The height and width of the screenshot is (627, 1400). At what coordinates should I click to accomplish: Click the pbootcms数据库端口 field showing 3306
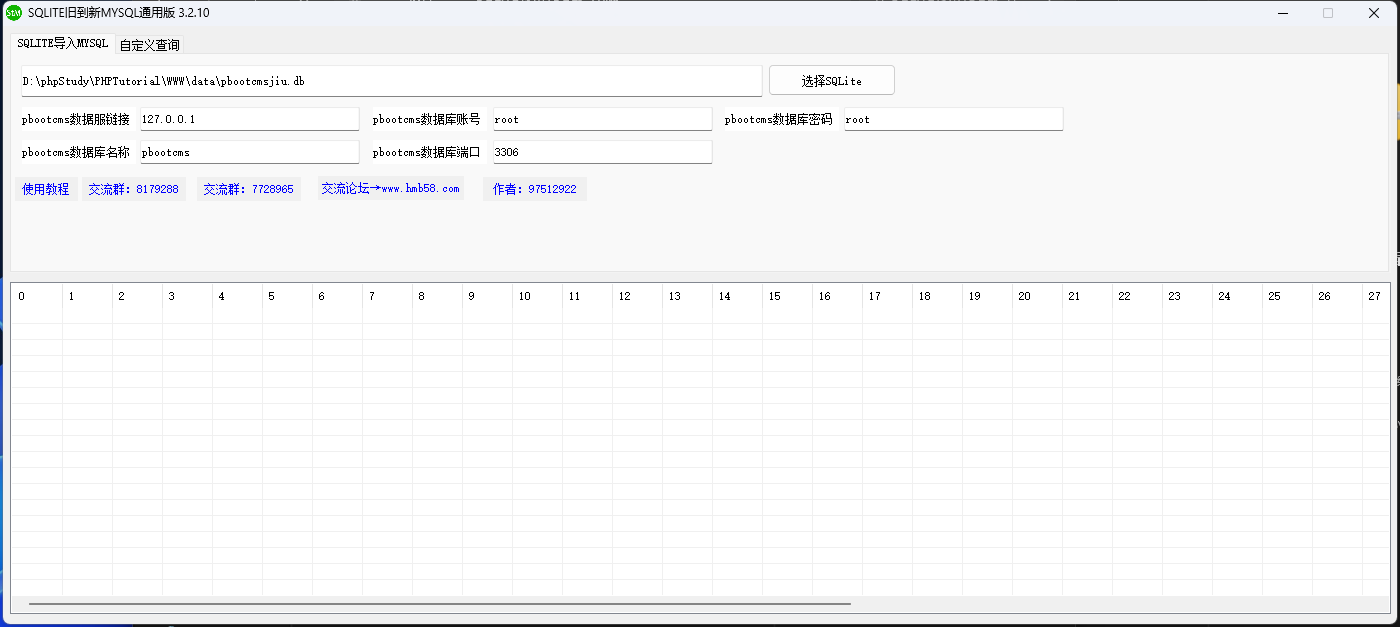tap(600, 151)
